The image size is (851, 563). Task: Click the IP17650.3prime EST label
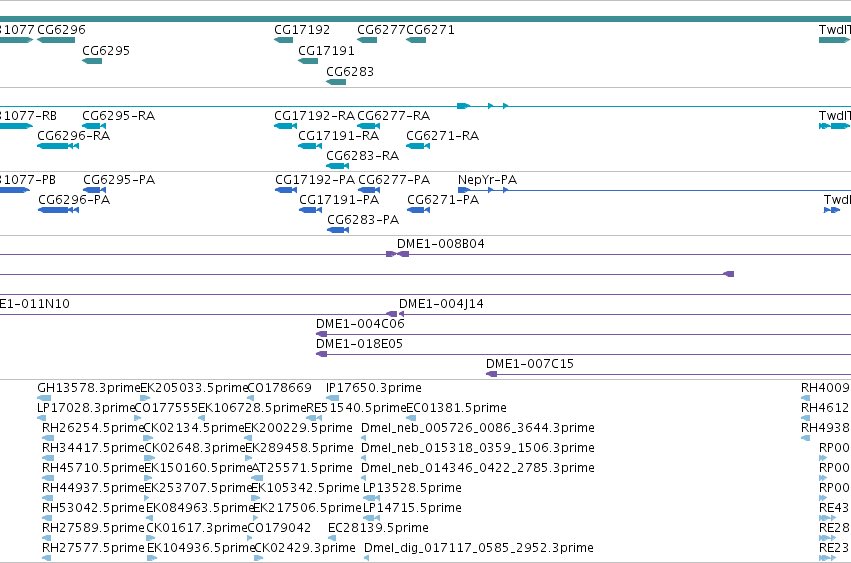pyautogui.click(x=373, y=388)
